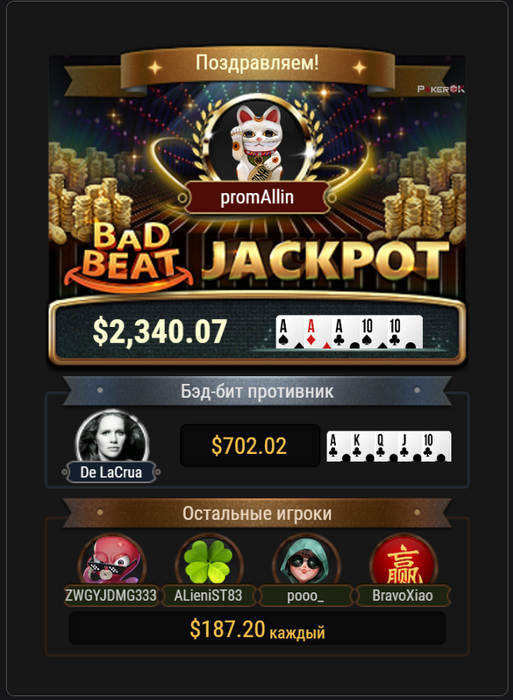Click the king of clubs card

[x=361, y=446]
